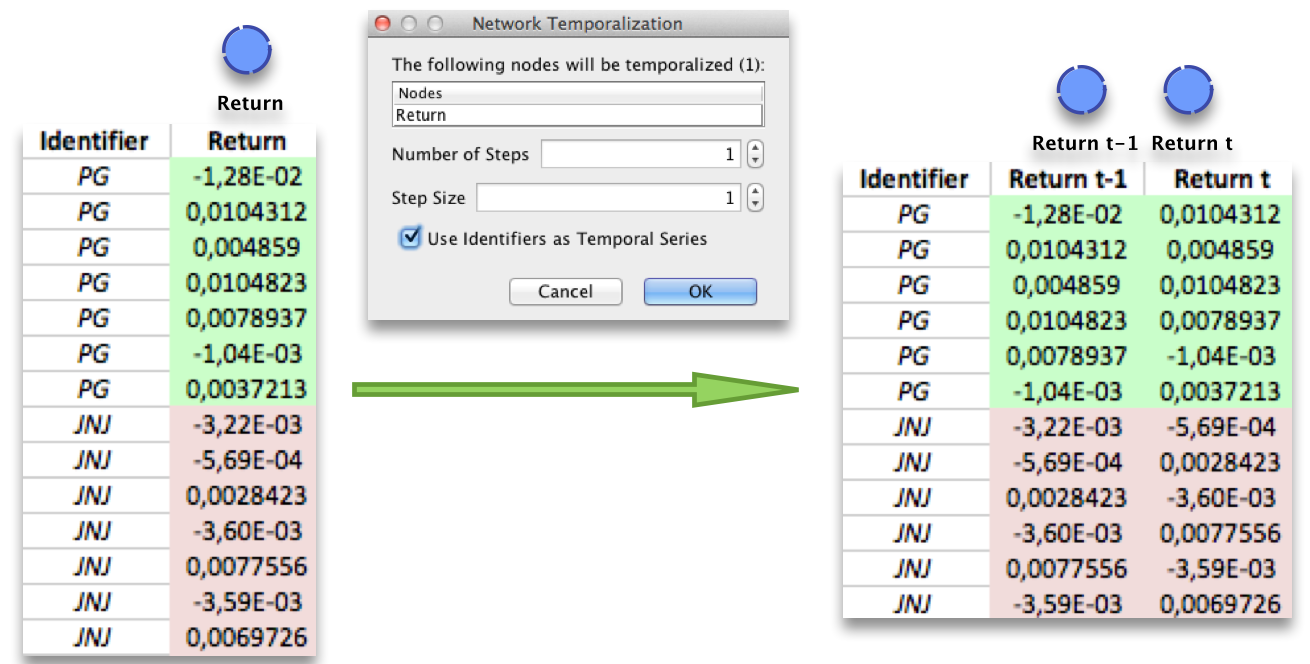Toggle Use Identifiers as Temporal Series checkbox
This screenshot has height=664, width=1310.
tap(409, 238)
